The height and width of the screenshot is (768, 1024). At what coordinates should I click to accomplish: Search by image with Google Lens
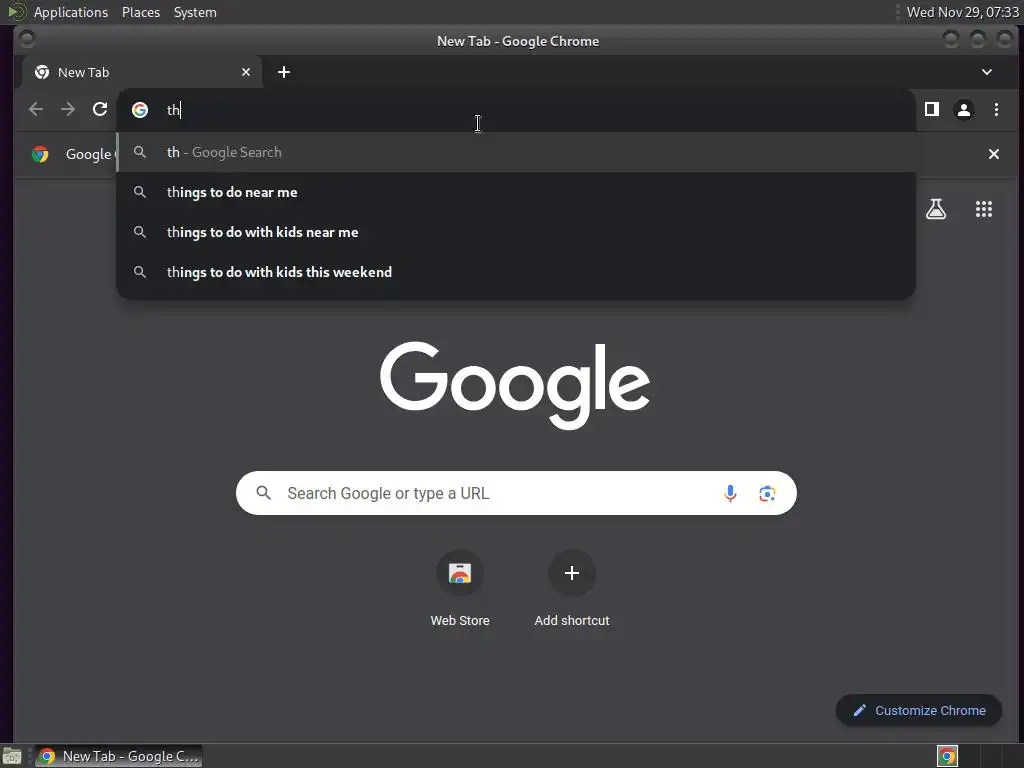pyautogui.click(x=767, y=493)
